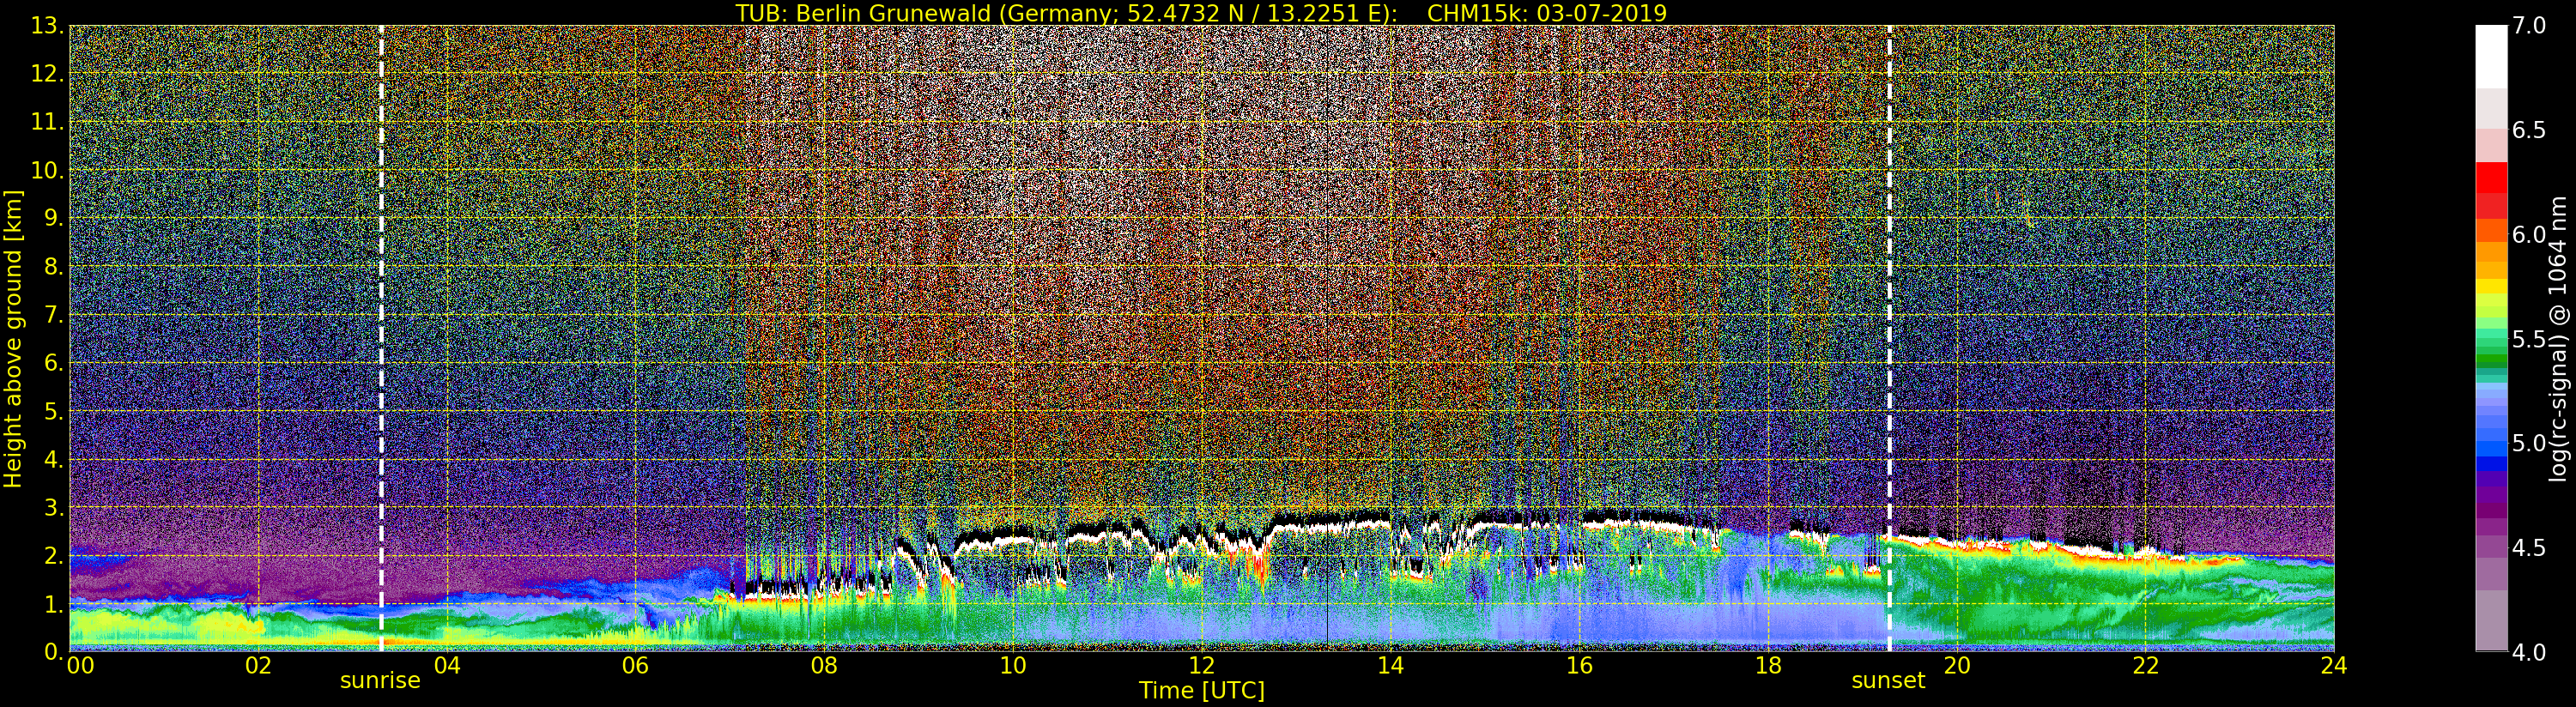Click the height tick label '2.'
Screen dimensions: 2576x707
(53, 555)
